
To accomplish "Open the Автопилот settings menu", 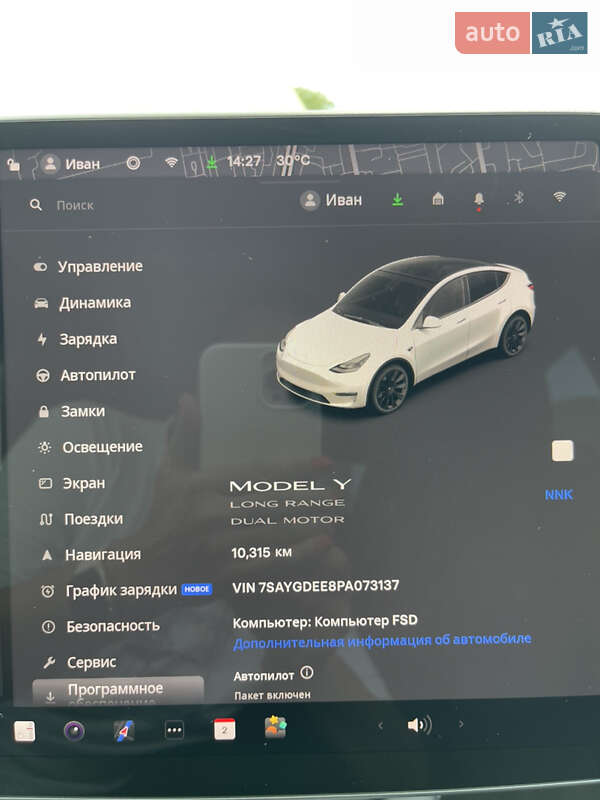I will 86,376.
